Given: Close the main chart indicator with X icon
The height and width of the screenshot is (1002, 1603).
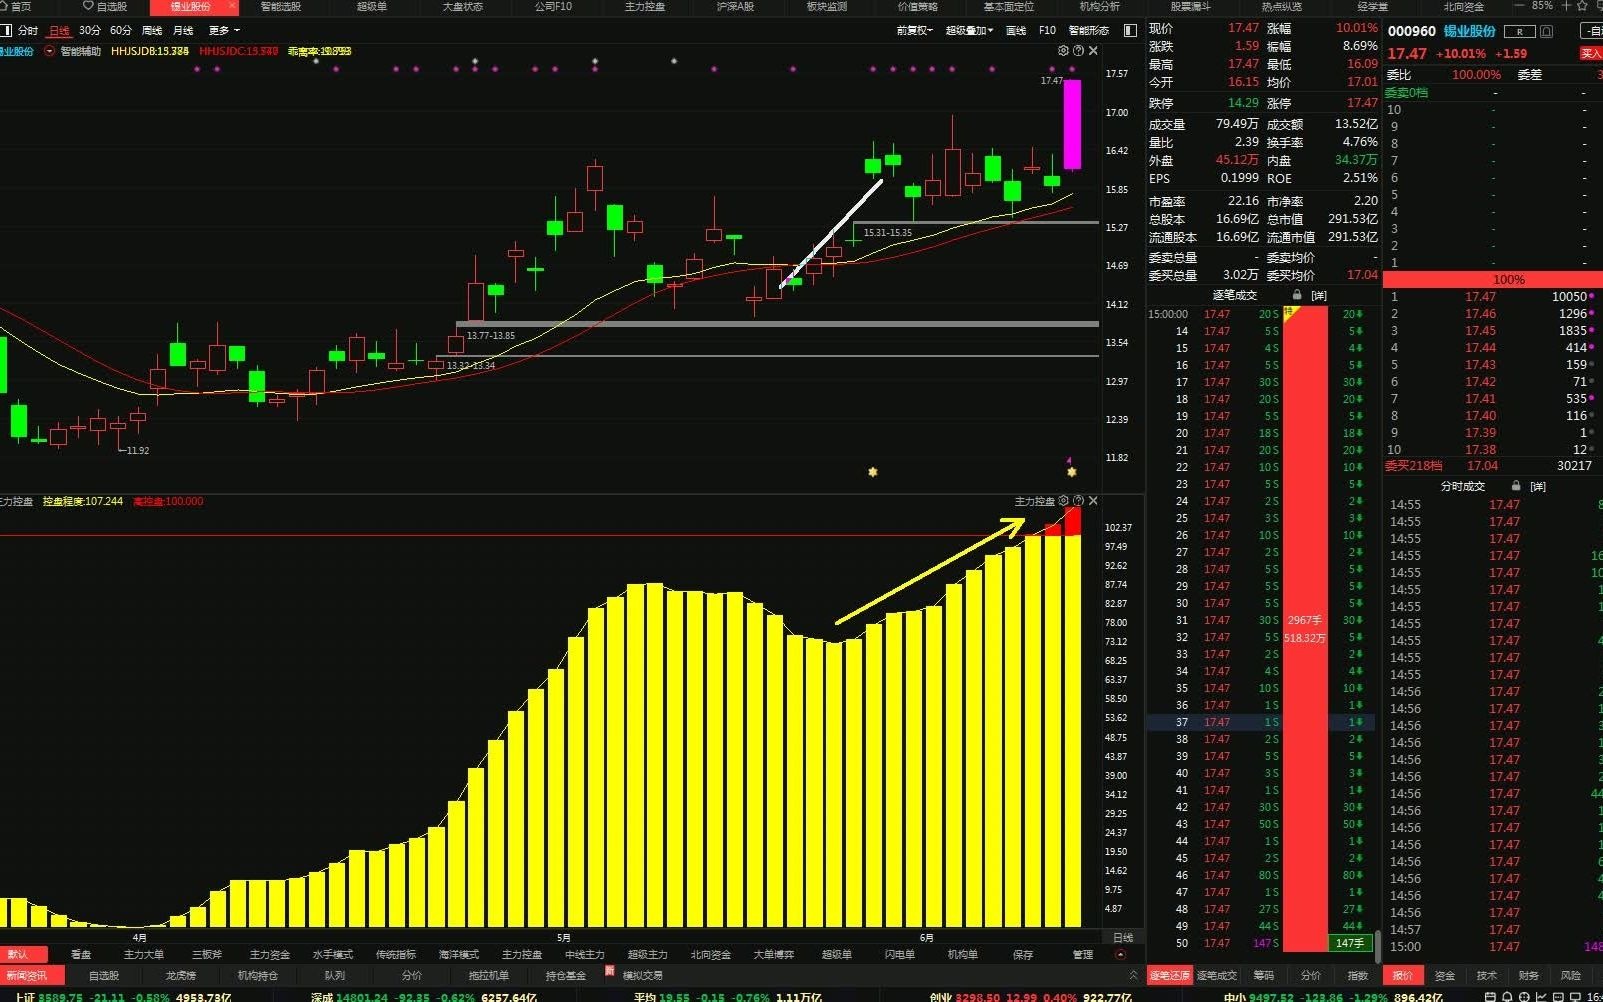Looking at the screenshot, I should [x=1093, y=50].
